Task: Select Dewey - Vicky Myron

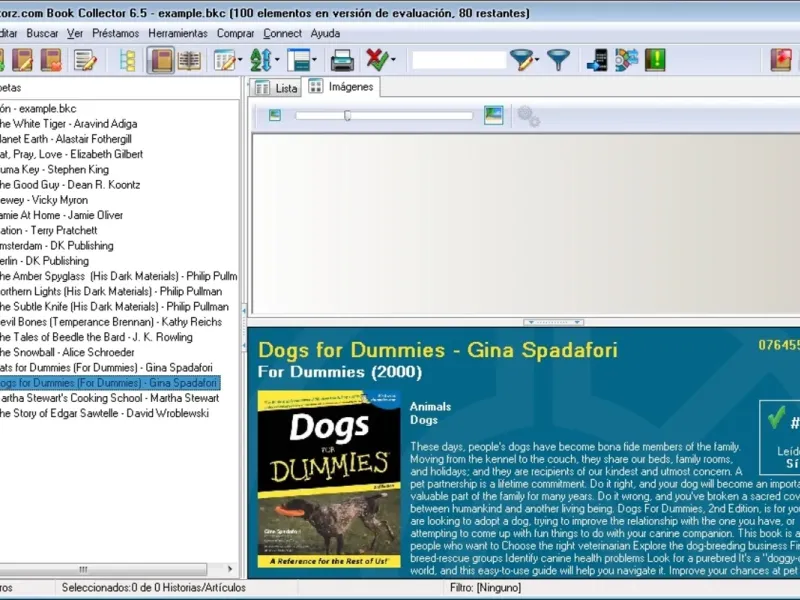Action: (x=44, y=201)
